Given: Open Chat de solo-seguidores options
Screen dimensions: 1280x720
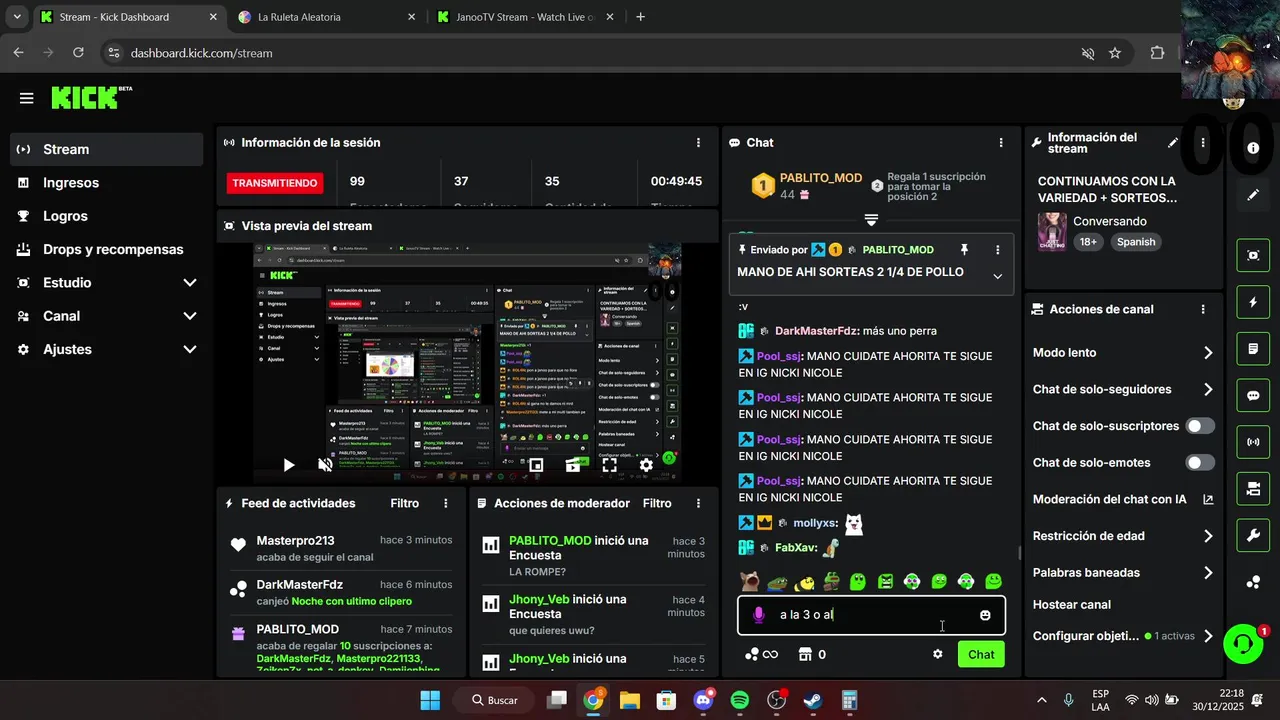Looking at the screenshot, I should coord(1123,389).
